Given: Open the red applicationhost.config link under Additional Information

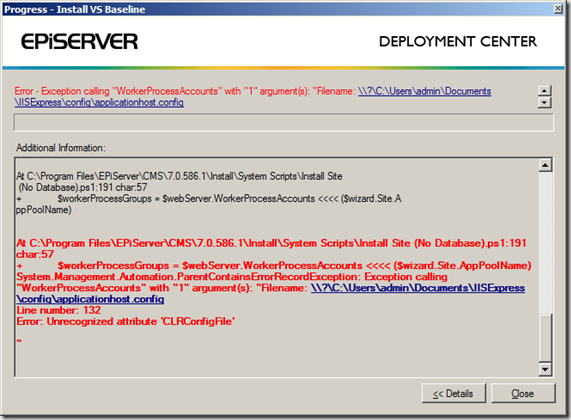Looking at the screenshot, I should [x=270, y=294].
